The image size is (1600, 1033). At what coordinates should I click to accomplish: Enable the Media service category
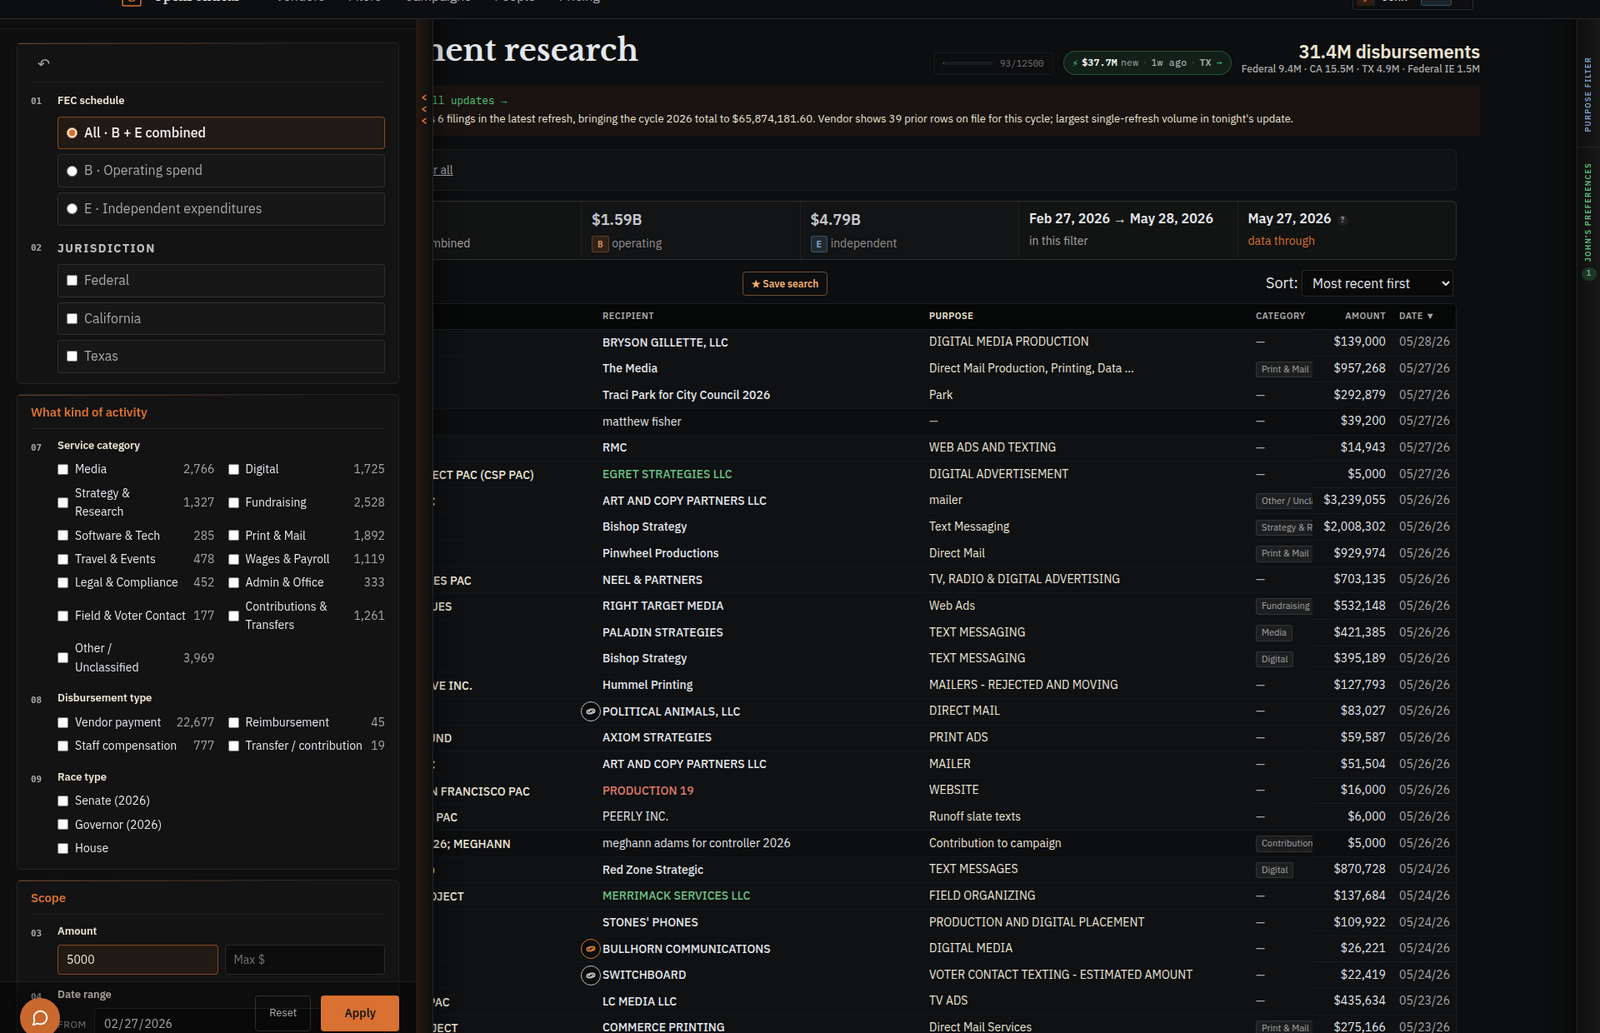(63, 469)
